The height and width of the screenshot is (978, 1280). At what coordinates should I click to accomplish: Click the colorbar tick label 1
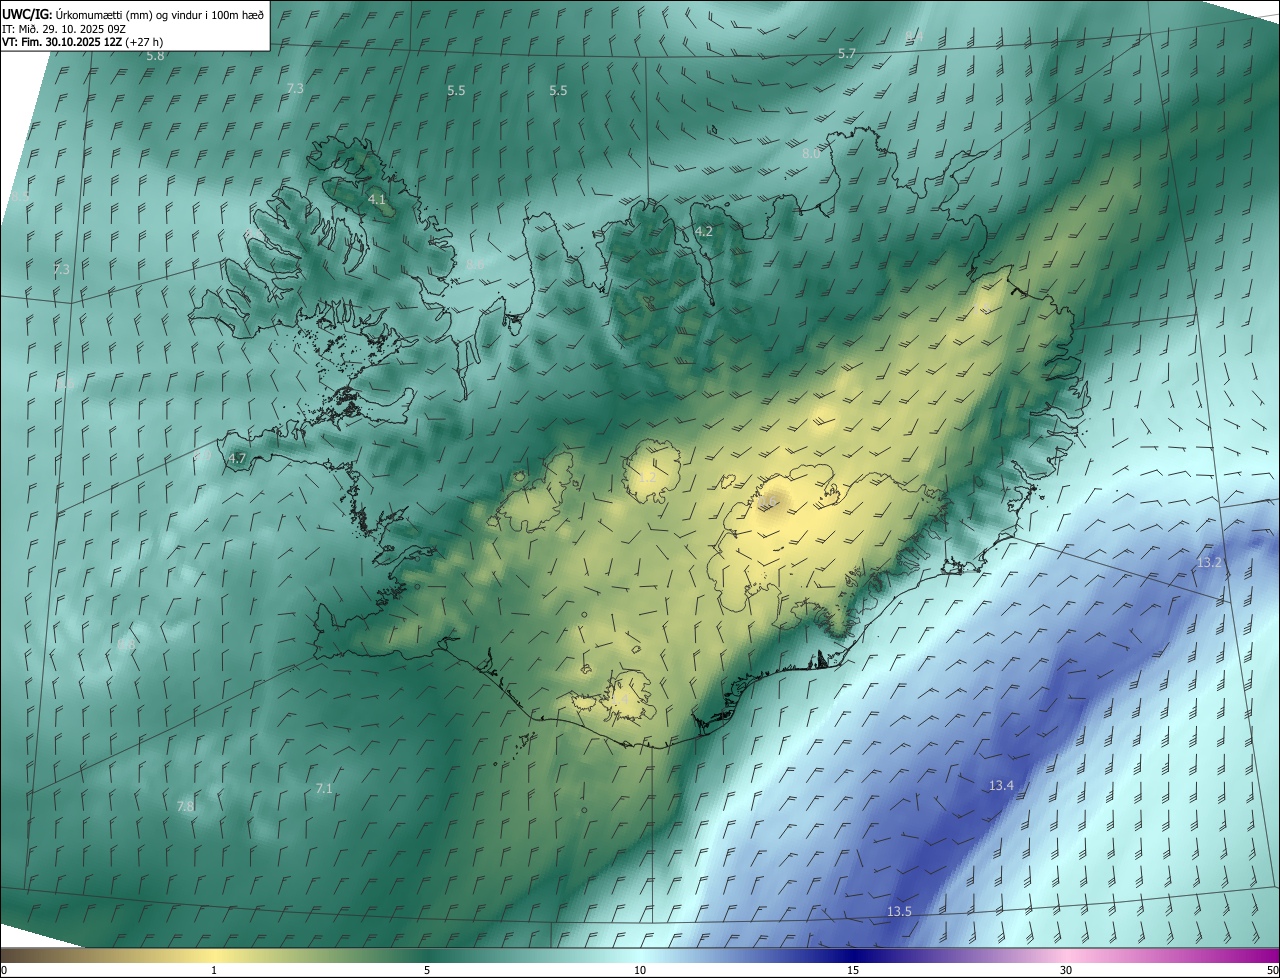click(214, 970)
